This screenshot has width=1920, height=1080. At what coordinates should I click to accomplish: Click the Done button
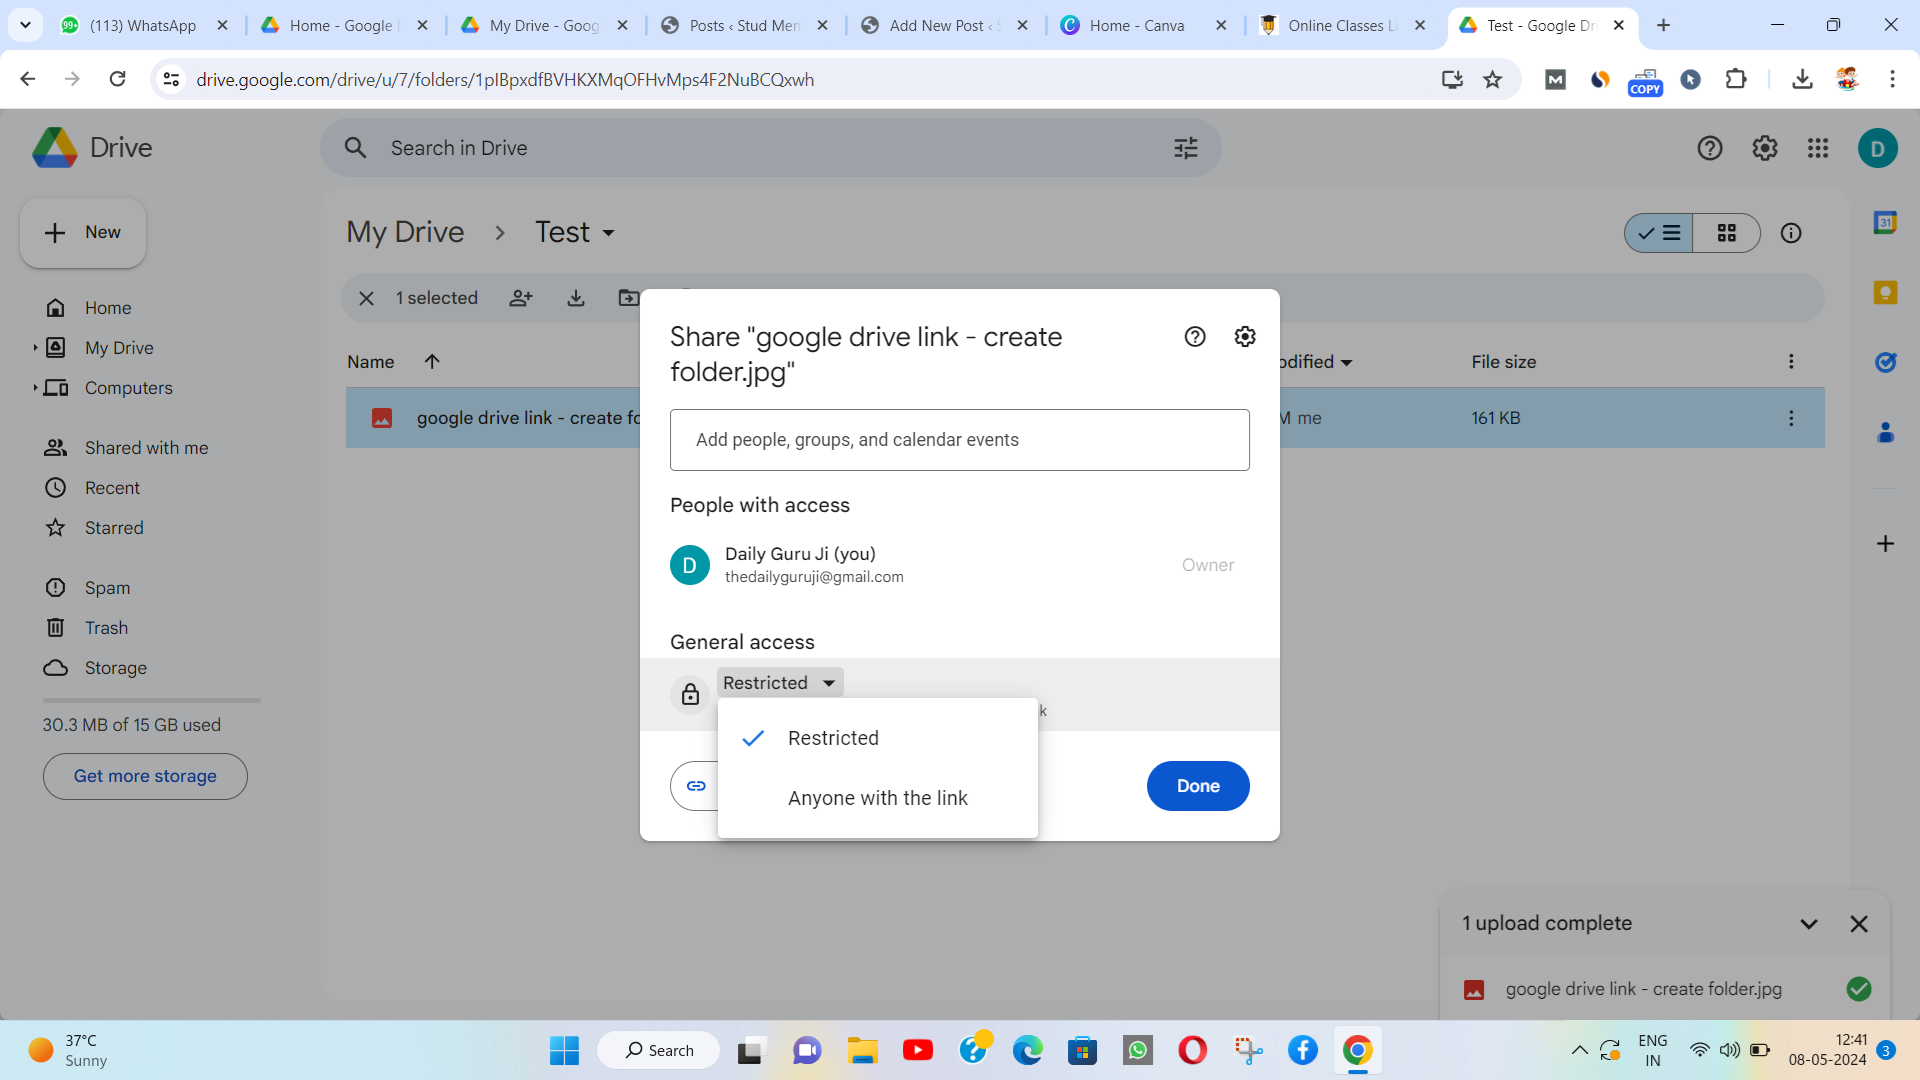(x=1197, y=786)
